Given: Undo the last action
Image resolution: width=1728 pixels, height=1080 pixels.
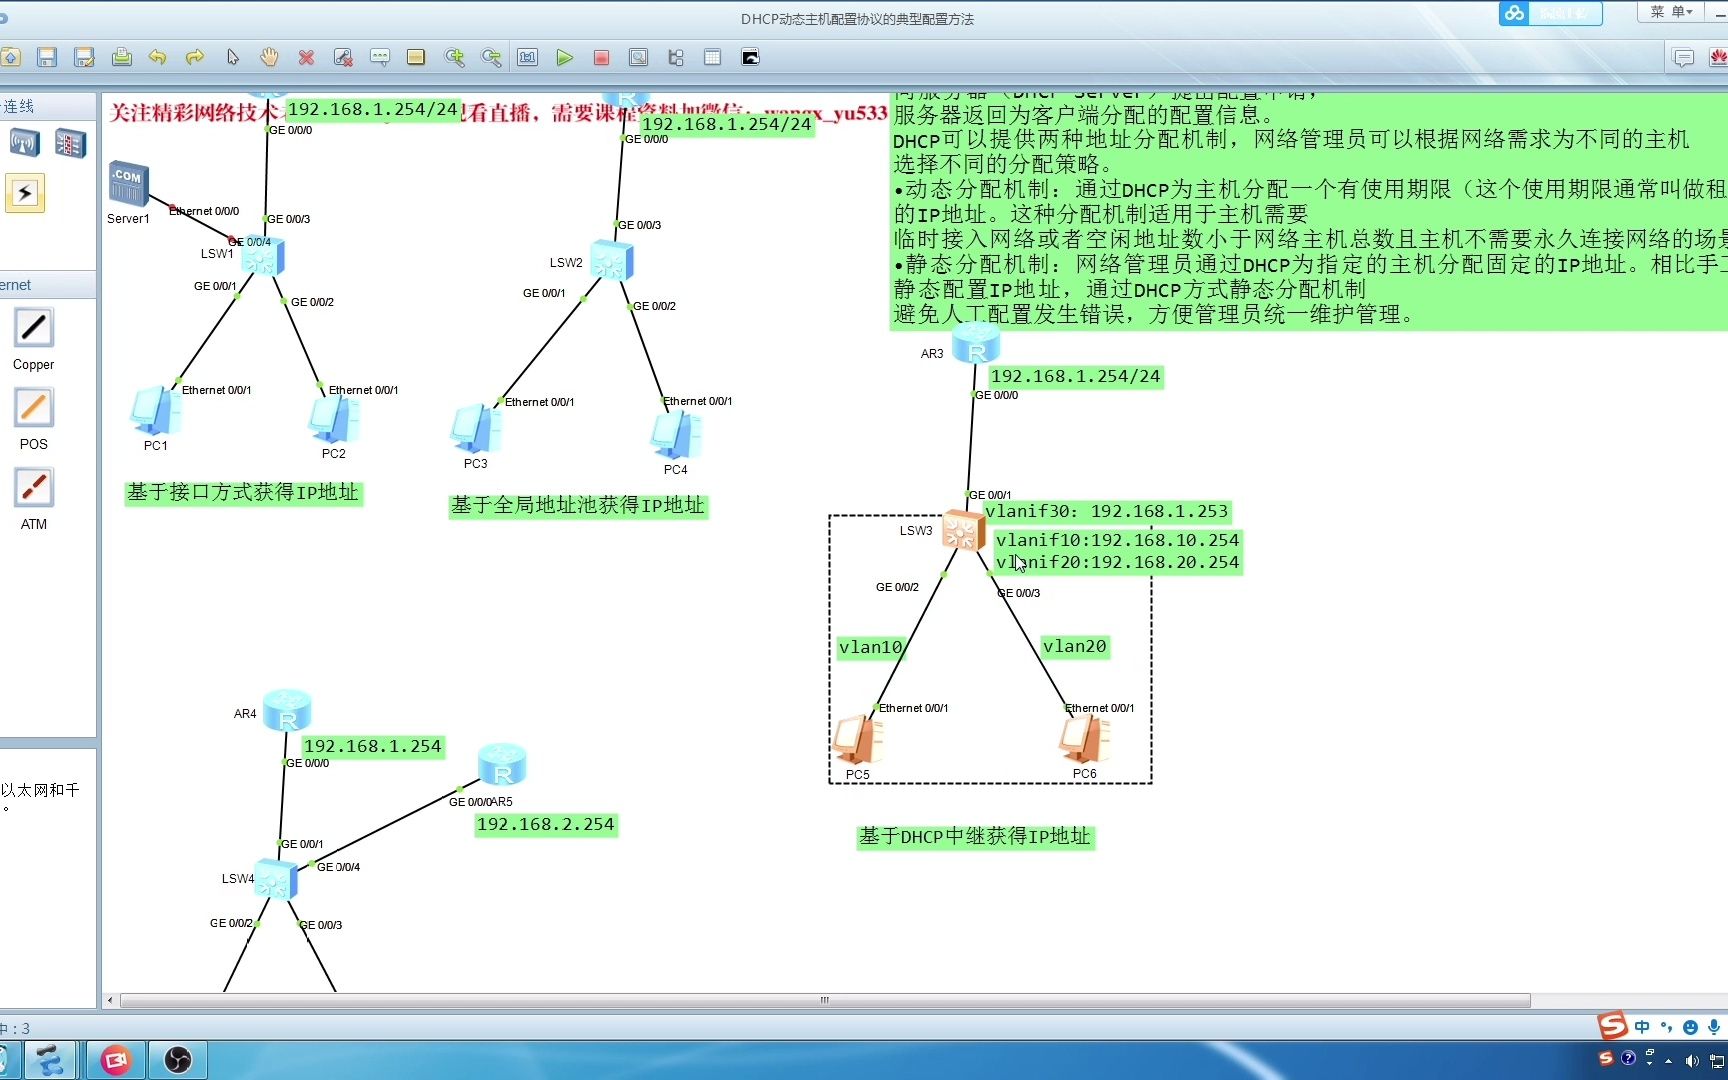Looking at the screenshot, I should coord(158,57).
